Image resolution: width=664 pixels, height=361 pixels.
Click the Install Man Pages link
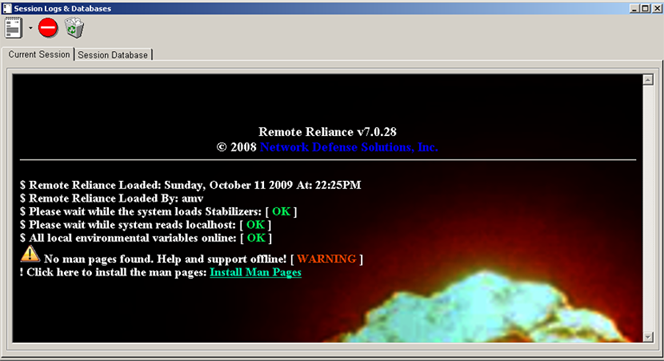click(255, 272)
